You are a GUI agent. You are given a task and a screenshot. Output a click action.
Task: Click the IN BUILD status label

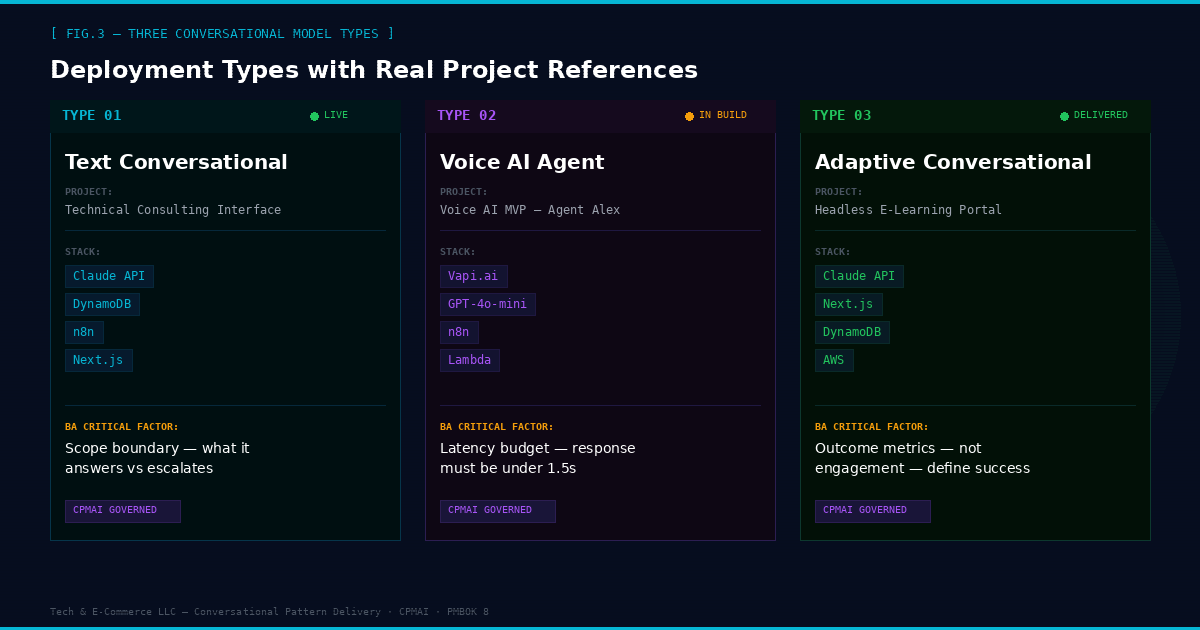[x=723, y=116]
